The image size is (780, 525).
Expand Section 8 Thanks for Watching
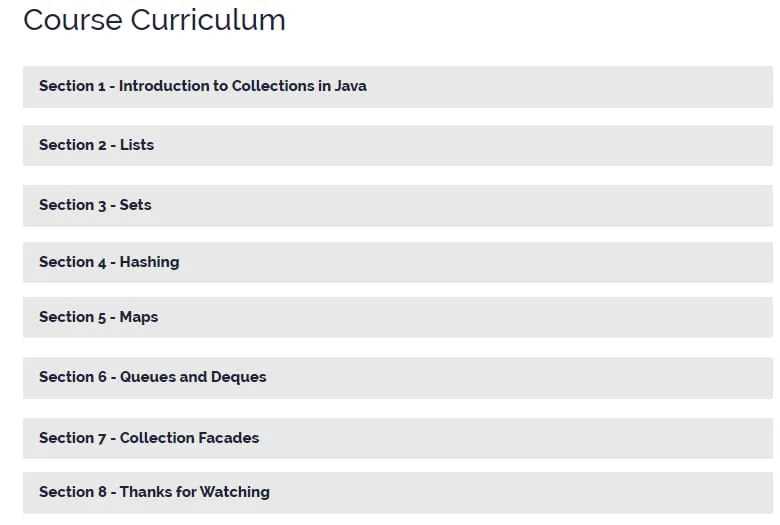coord(397,493)
